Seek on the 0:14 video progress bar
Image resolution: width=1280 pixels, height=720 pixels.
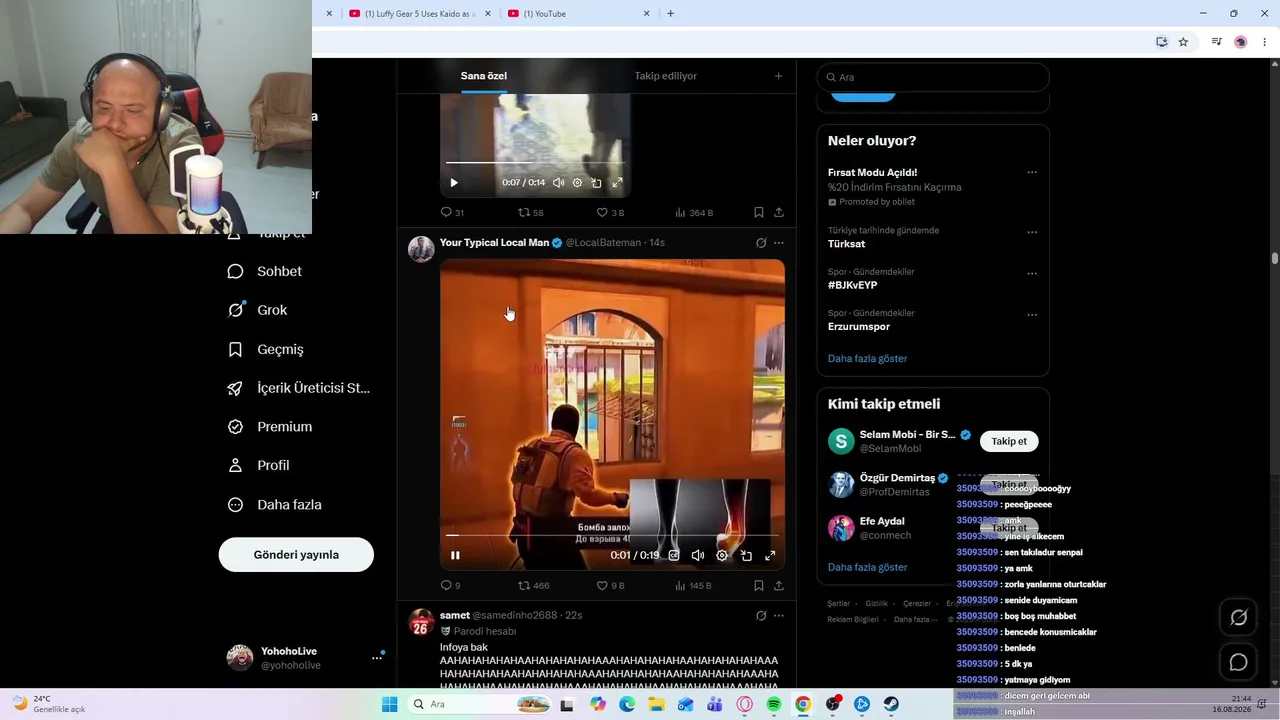point(535,162)
